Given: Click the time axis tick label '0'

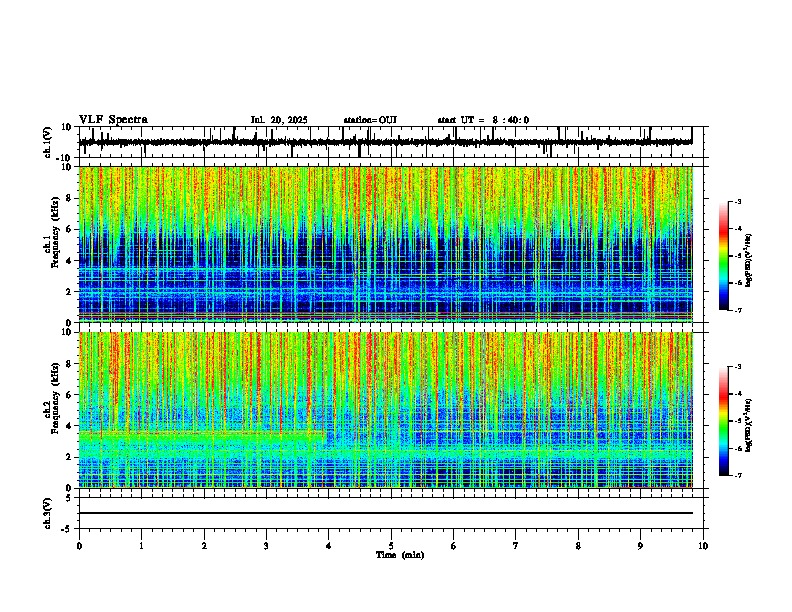Looking at the screenshot, I should (79, 546).
